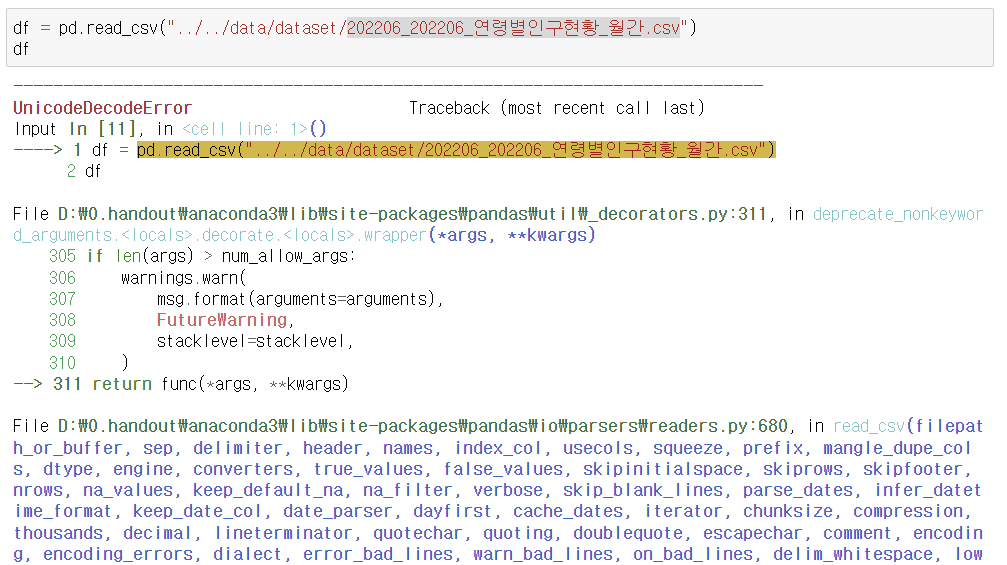Click 'FutureWarning,' on line 308
Image resolution: width=1007 pixels, height=565 pixels.
[225, 320]
